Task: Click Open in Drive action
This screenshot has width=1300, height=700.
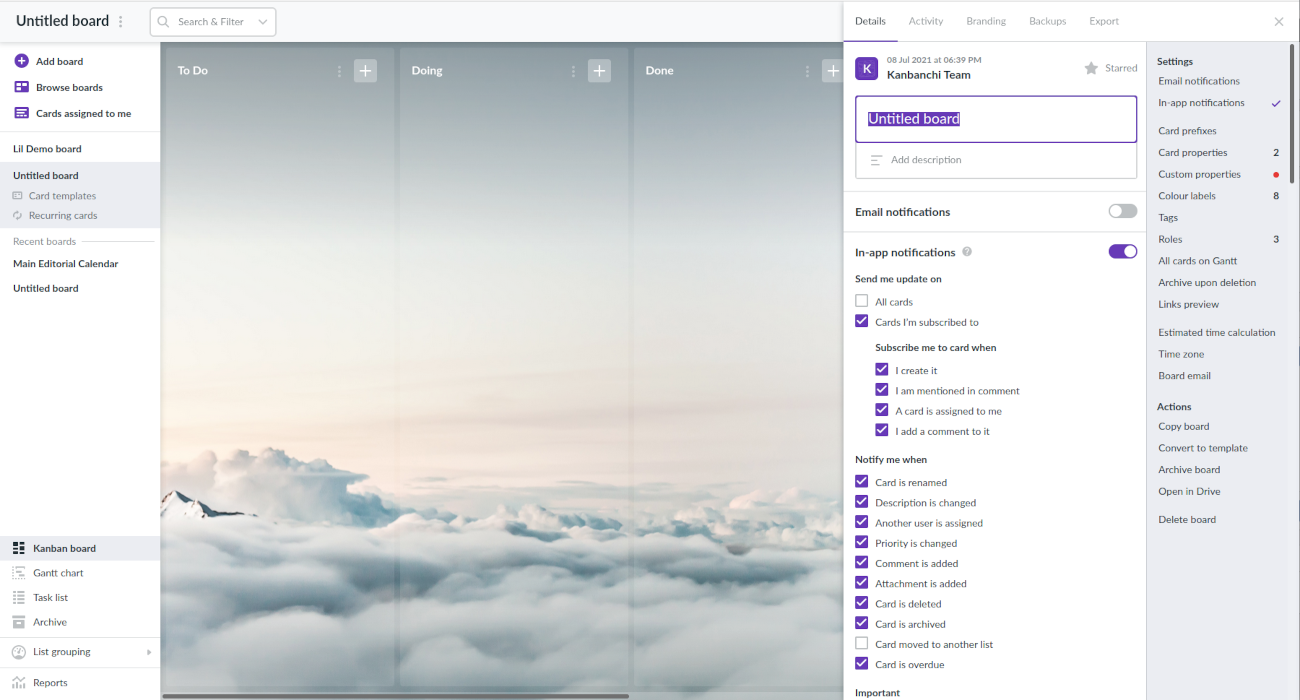Action: [x=1189, y=492]
